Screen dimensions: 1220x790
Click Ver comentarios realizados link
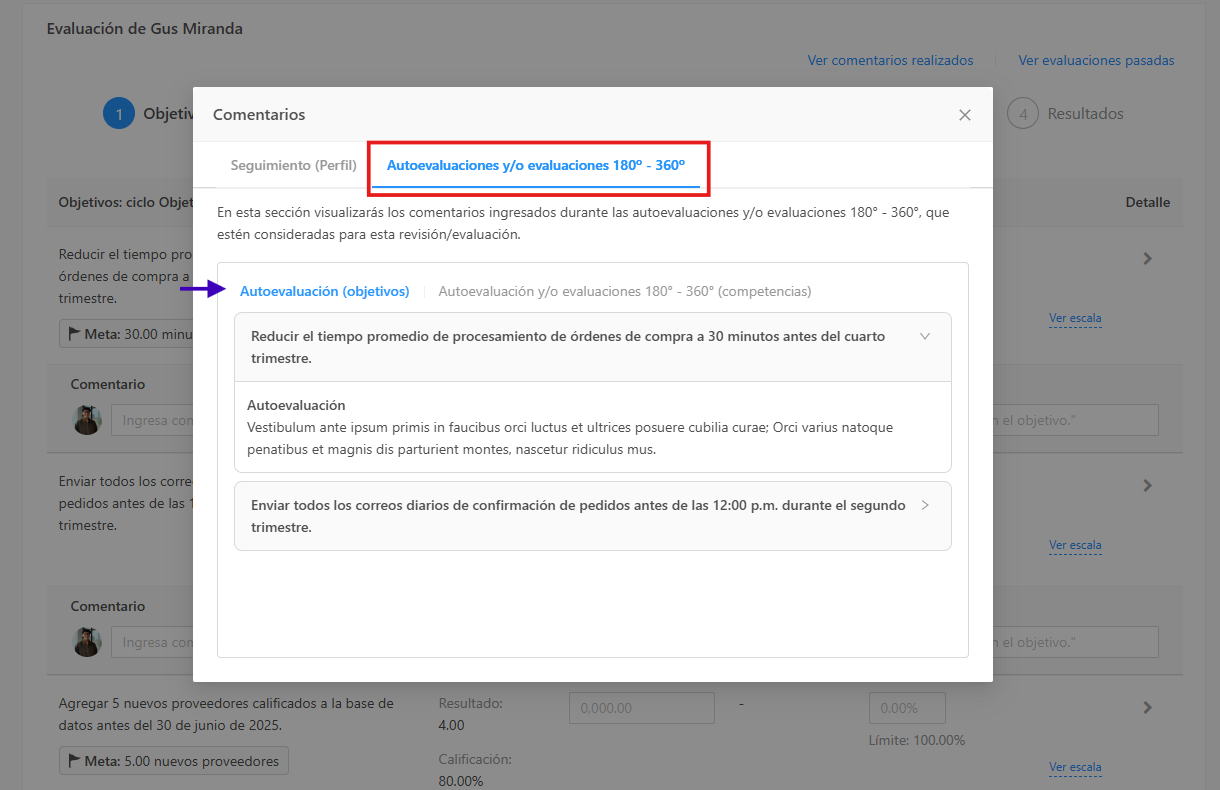tap(890, 60)
